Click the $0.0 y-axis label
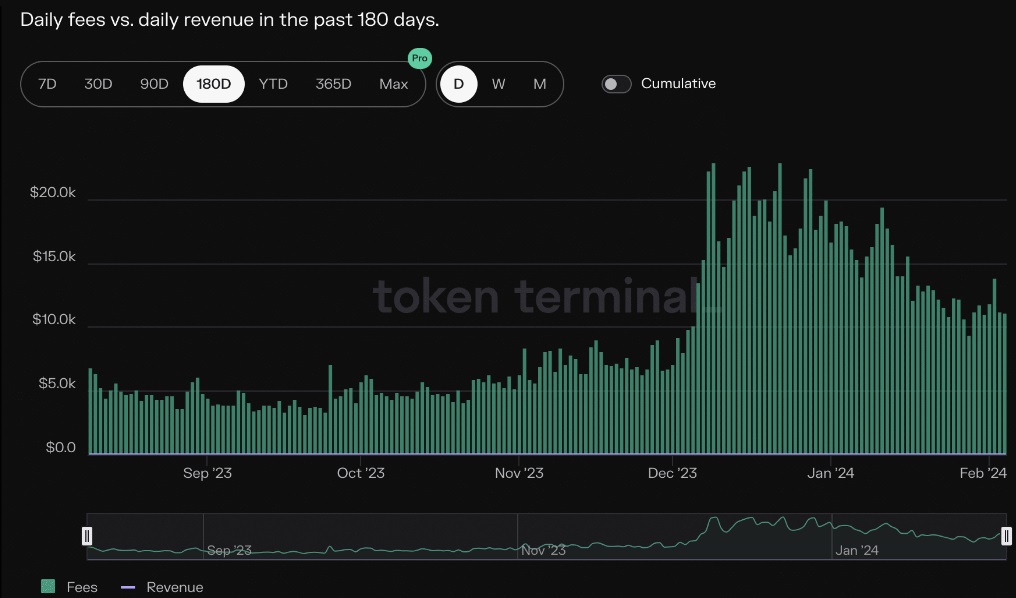Screen dimensions: 1016x598 60,448
